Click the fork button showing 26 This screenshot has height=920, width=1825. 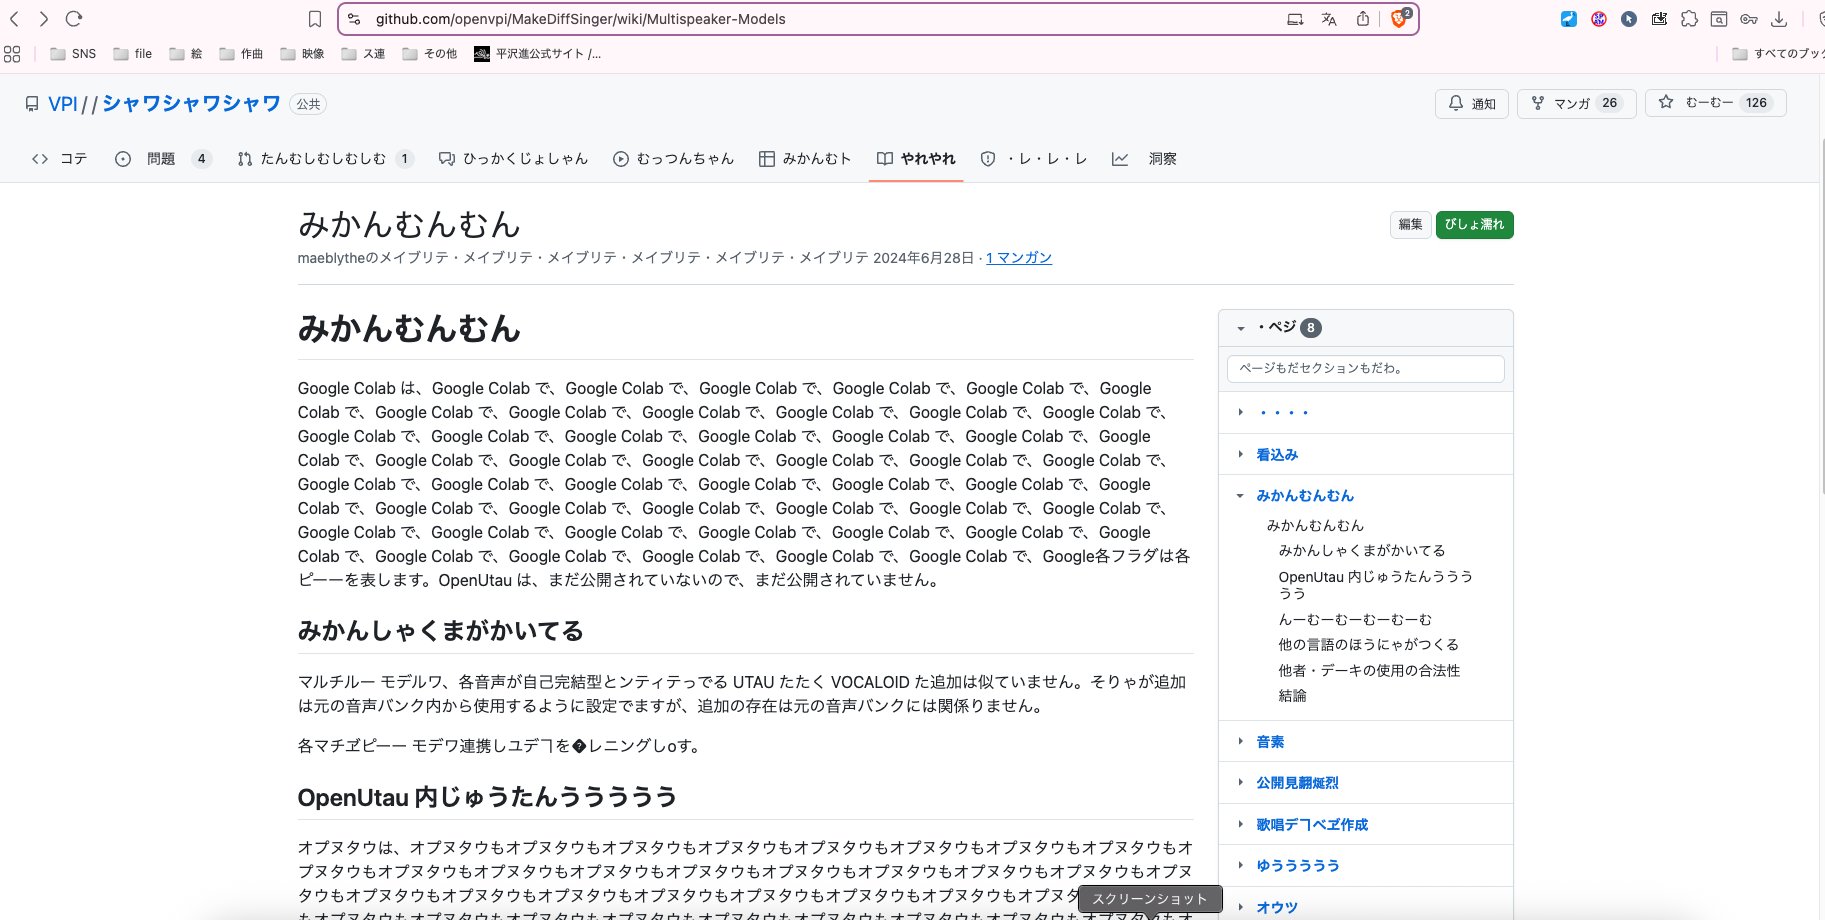[1575, 103]
